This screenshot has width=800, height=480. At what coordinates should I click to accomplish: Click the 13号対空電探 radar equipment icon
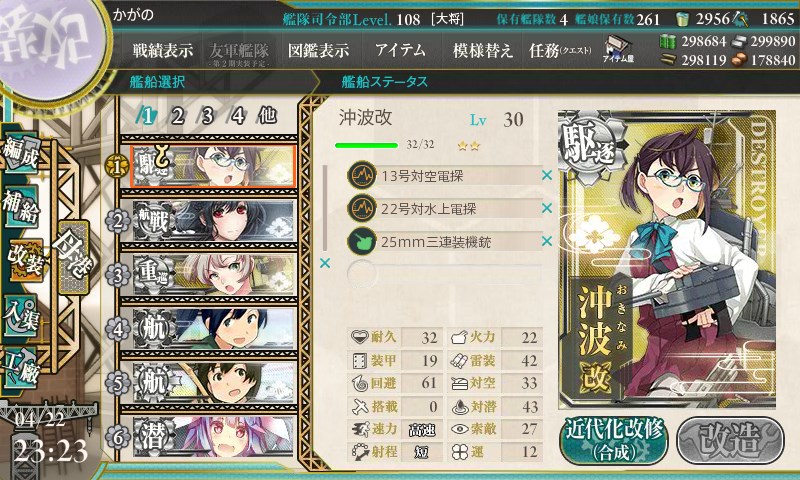362,175
